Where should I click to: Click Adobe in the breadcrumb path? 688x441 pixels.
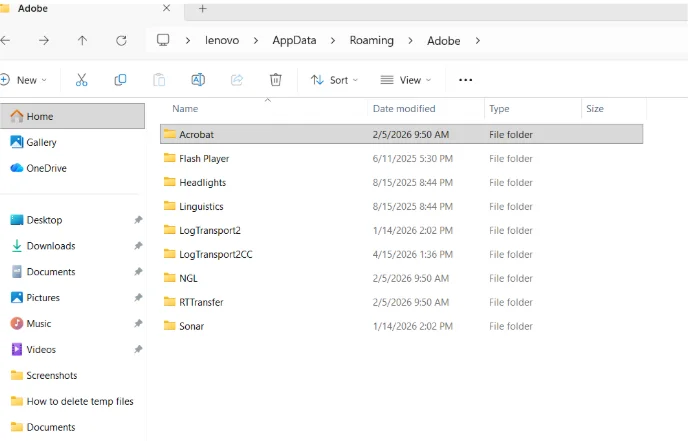tap(444, 41)
